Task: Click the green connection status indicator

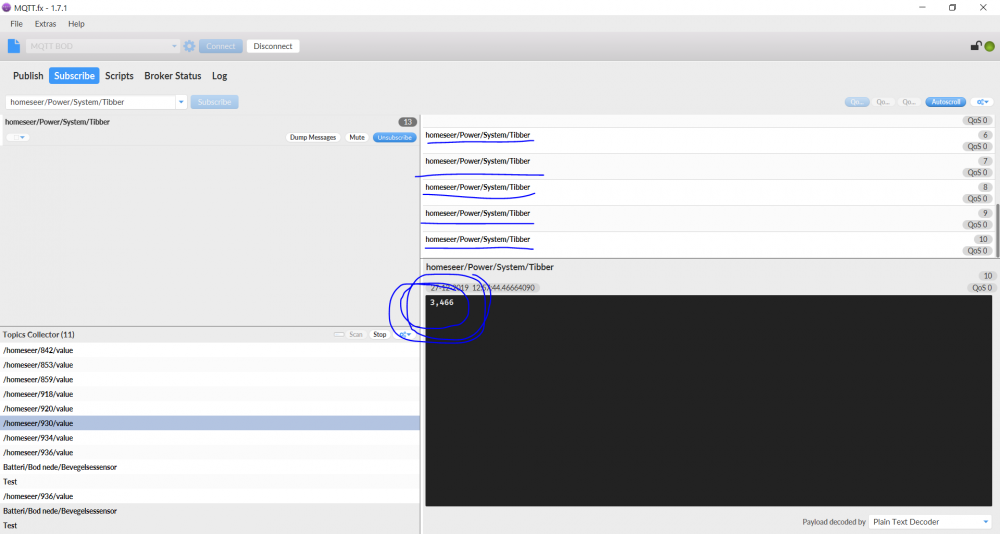Action: point(989,46)
